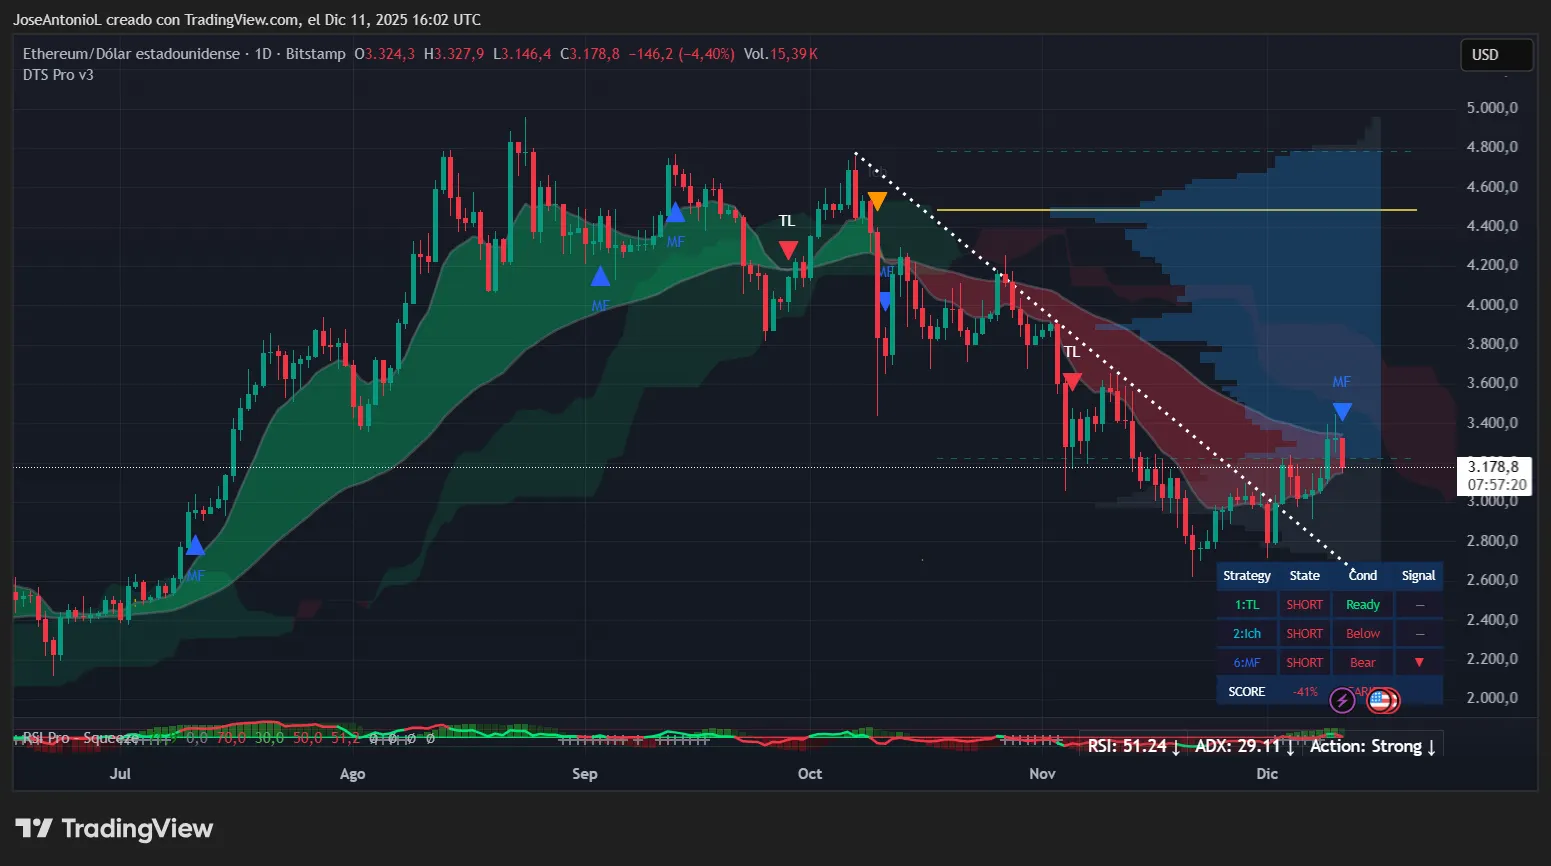Click the blue MF up-arrow near Sep
Image resolution: width=1551 pixels, height=866 pixels.
coord(600,276)
